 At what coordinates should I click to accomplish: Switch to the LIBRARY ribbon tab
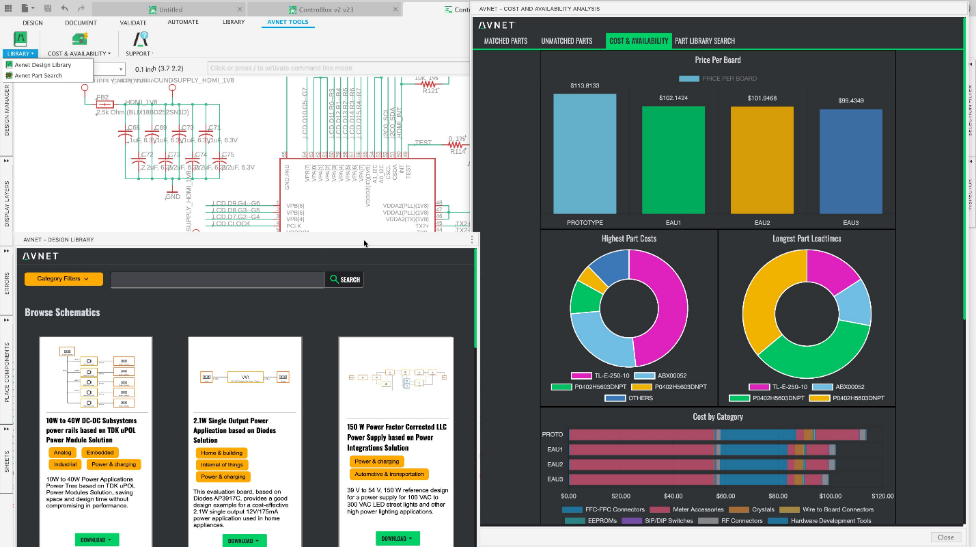point(233,22)
